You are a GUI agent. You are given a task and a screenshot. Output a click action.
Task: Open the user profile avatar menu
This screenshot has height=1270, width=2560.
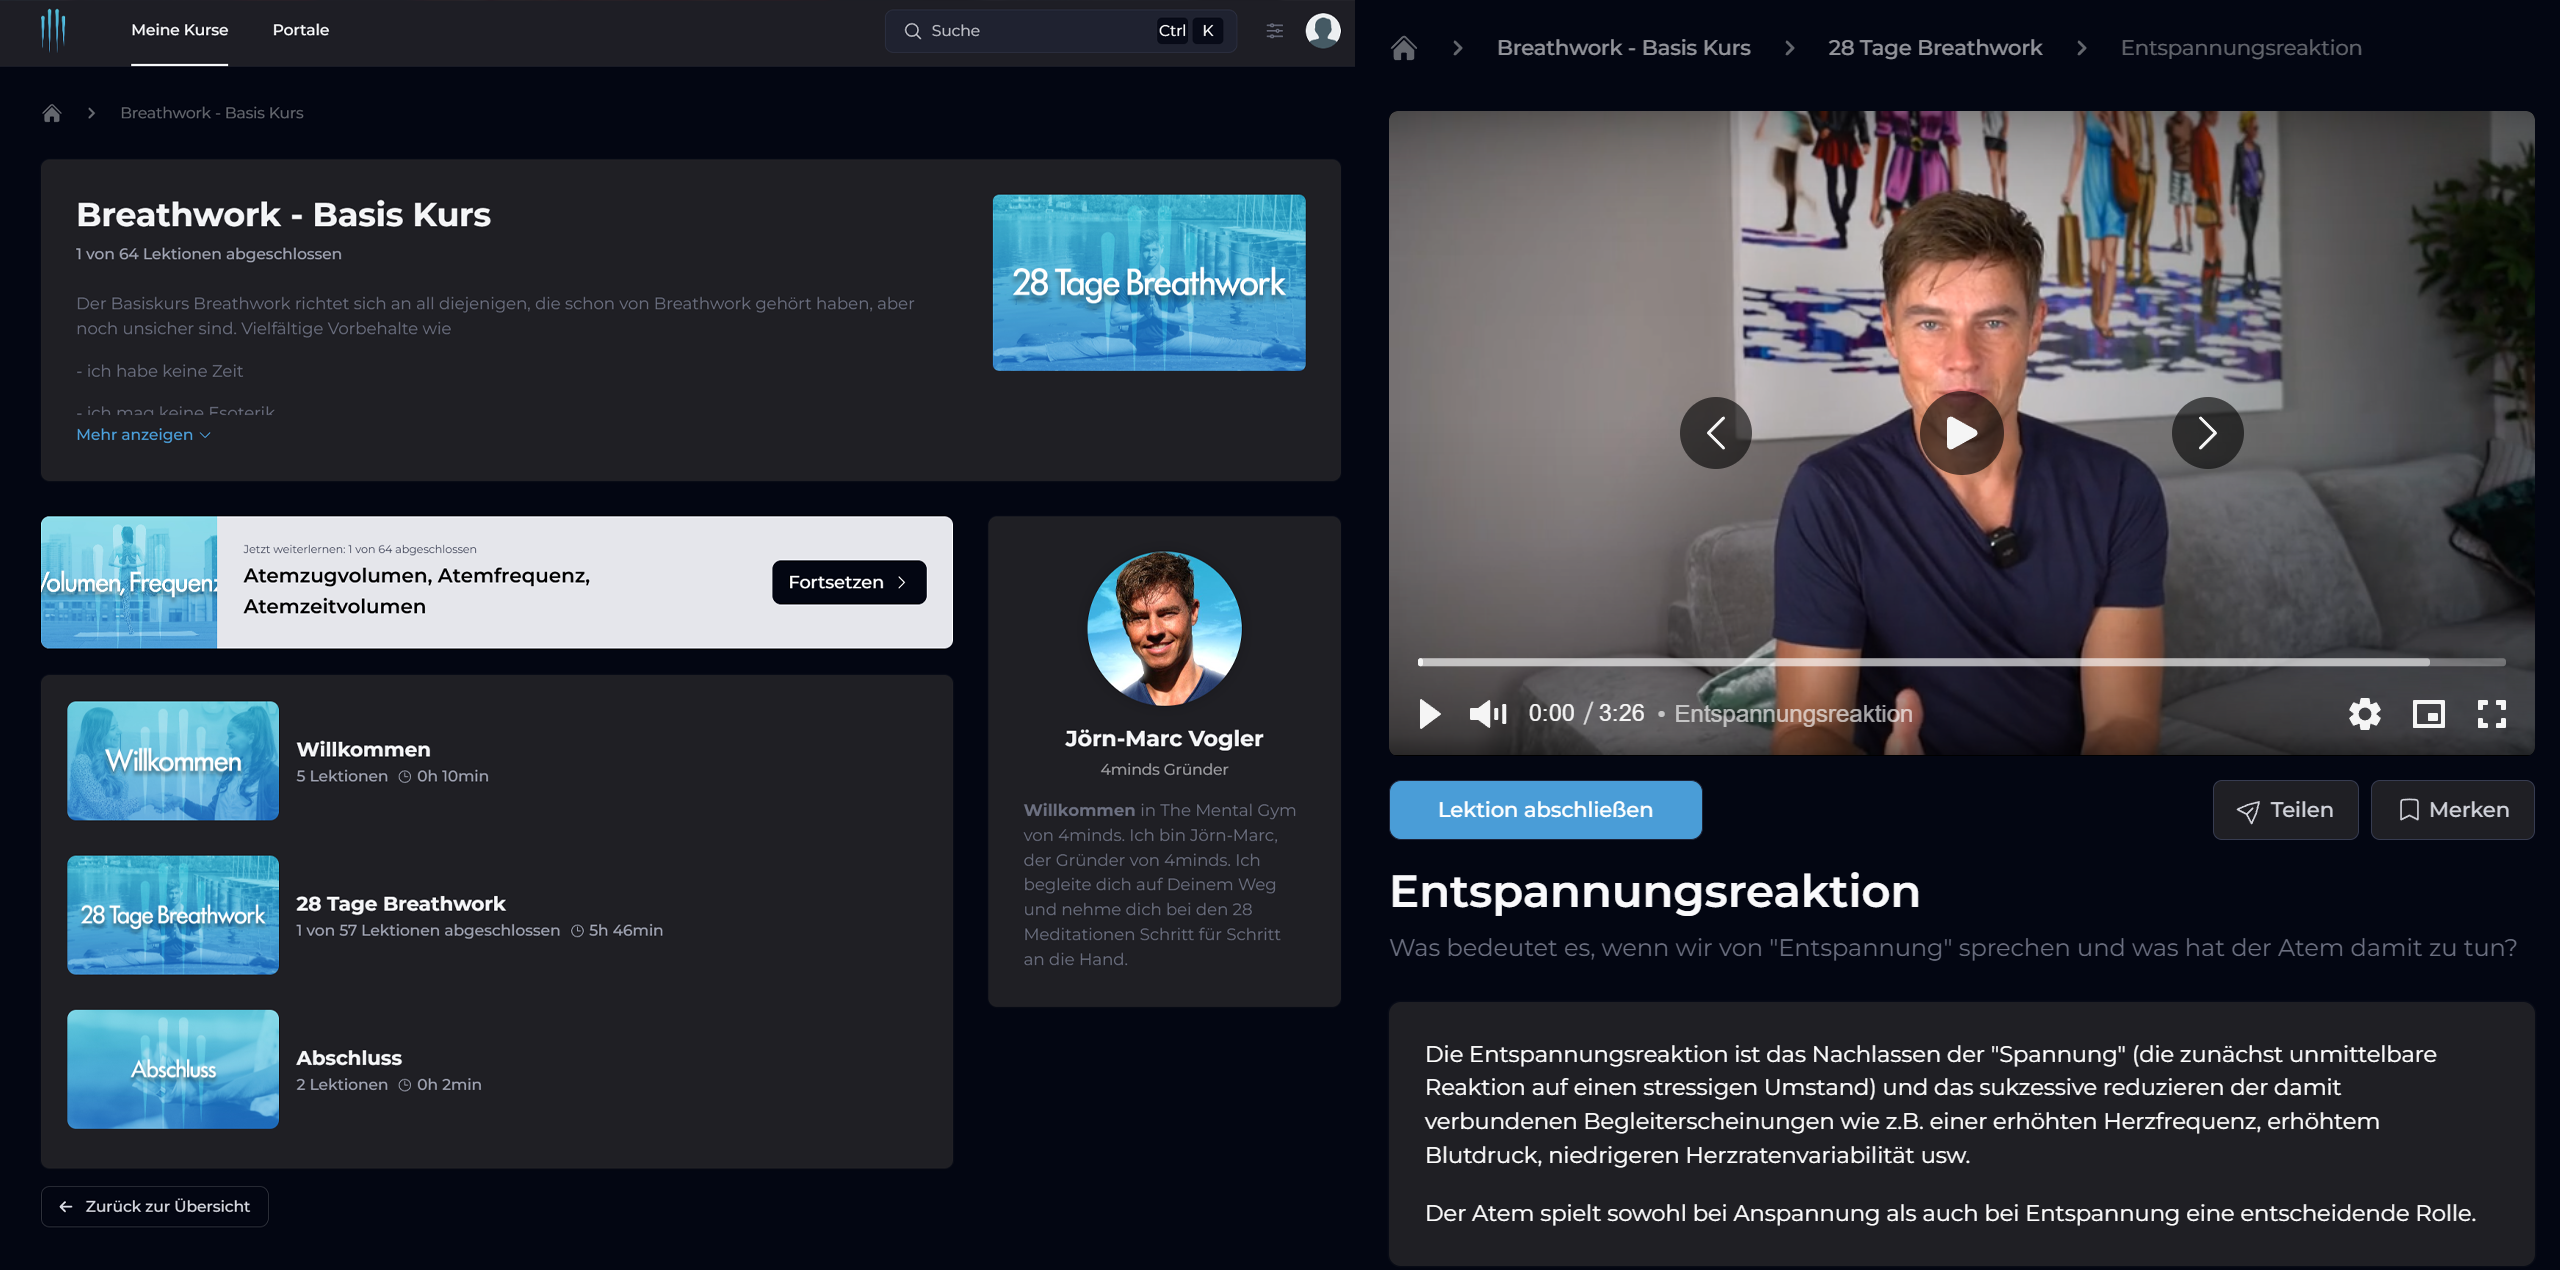[1322, 31]
